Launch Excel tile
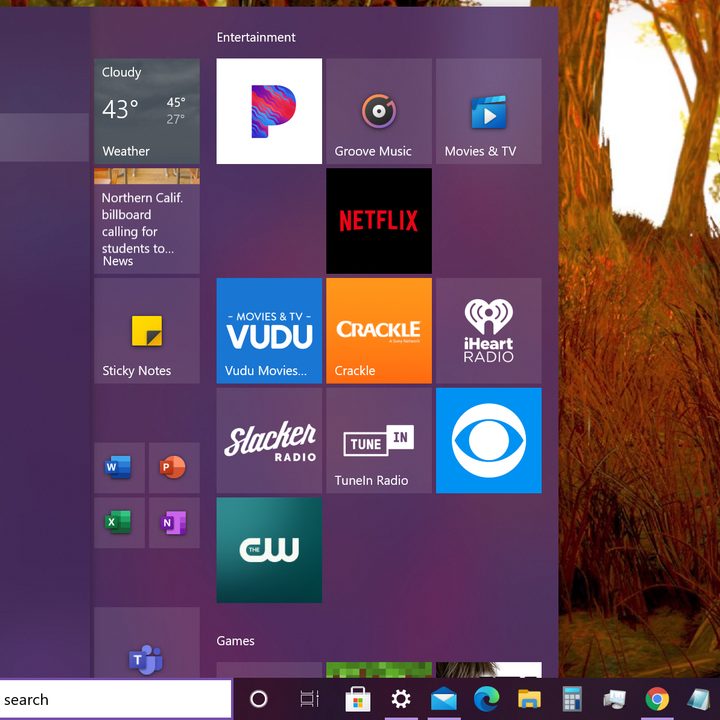This screenshot has width=720, height=720. click(x=119, y=522)
